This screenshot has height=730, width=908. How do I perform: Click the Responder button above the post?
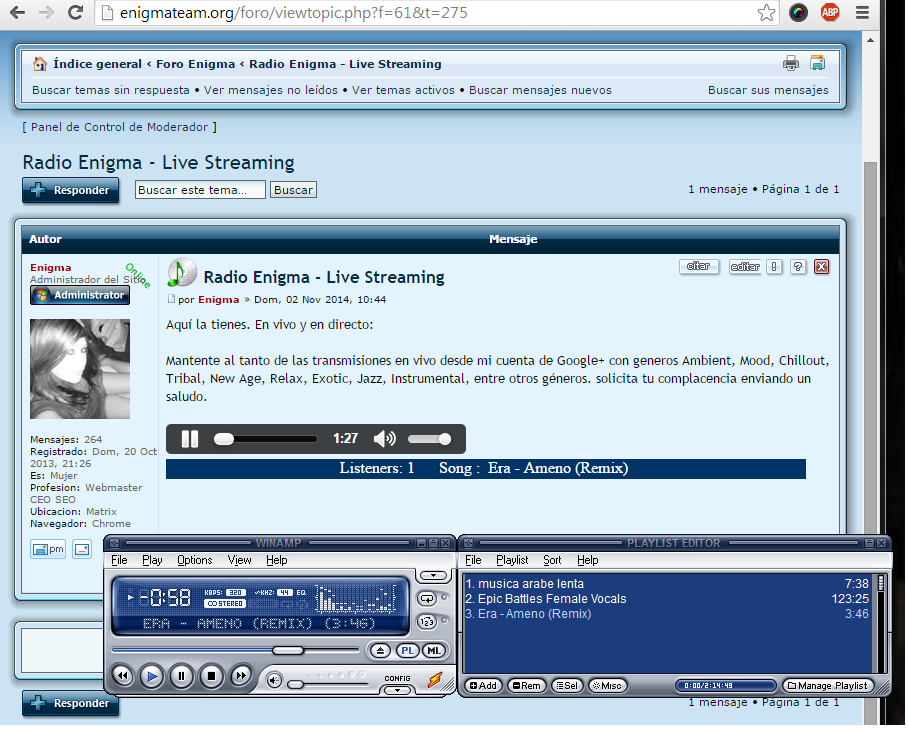click(x=71, y=190)
